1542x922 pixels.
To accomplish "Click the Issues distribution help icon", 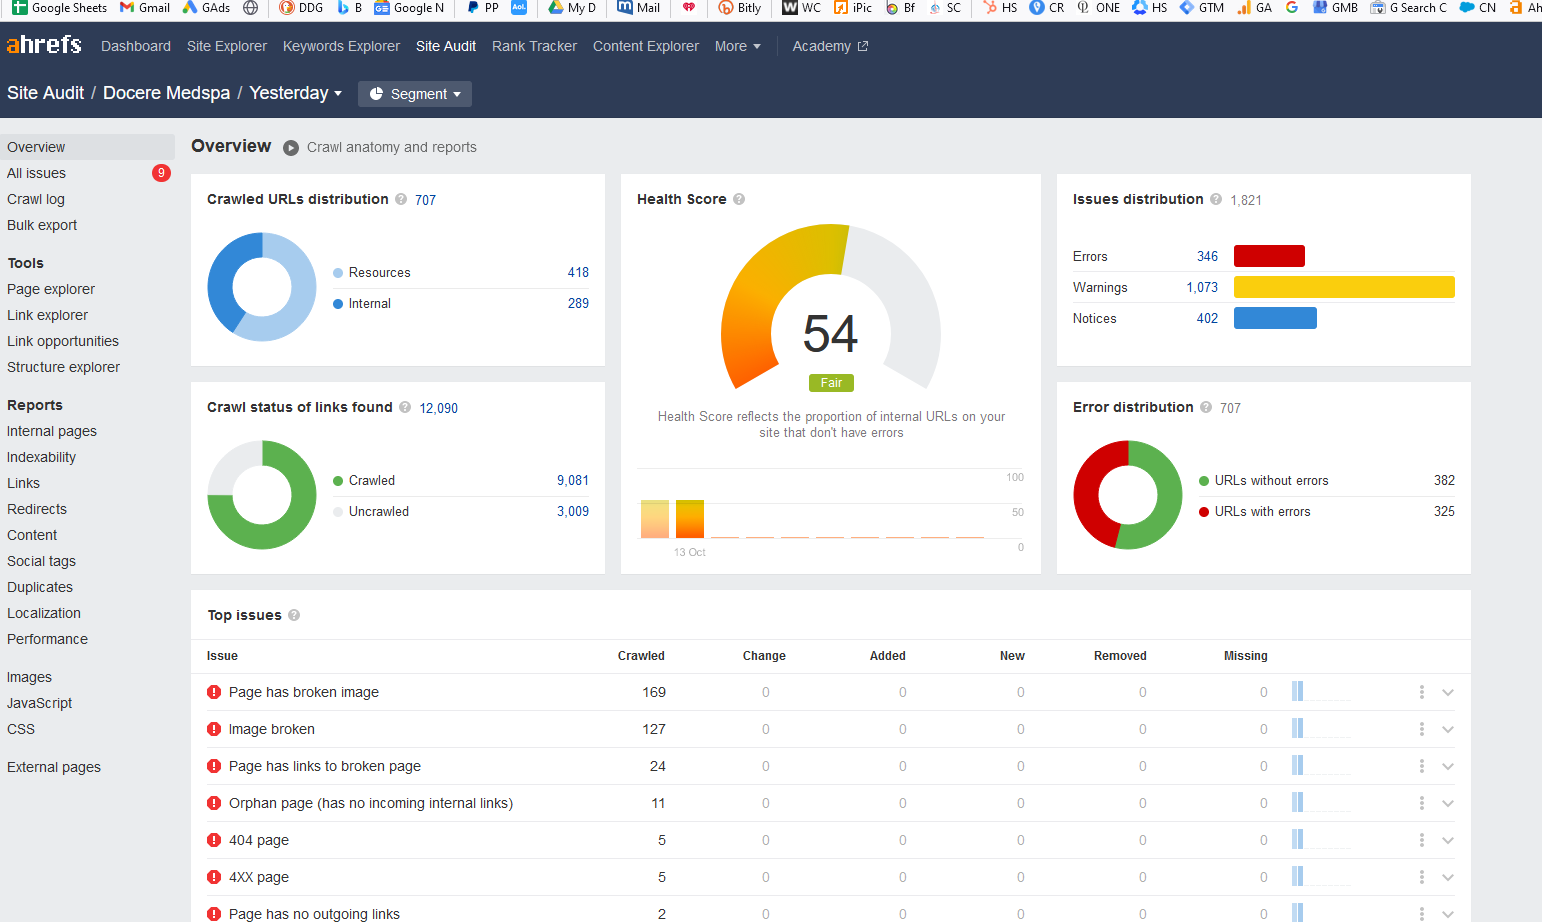I will (1216, 199).
